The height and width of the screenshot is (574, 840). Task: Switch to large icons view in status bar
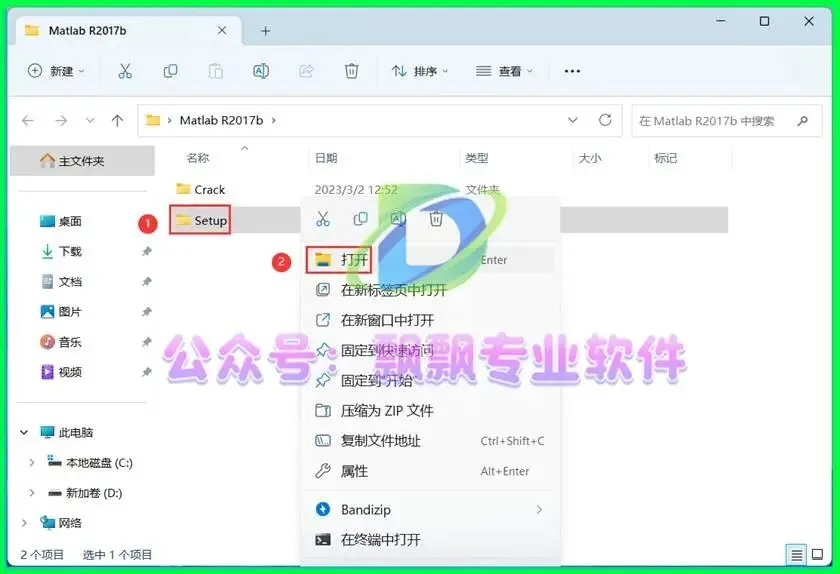click(x=818, y=554)
